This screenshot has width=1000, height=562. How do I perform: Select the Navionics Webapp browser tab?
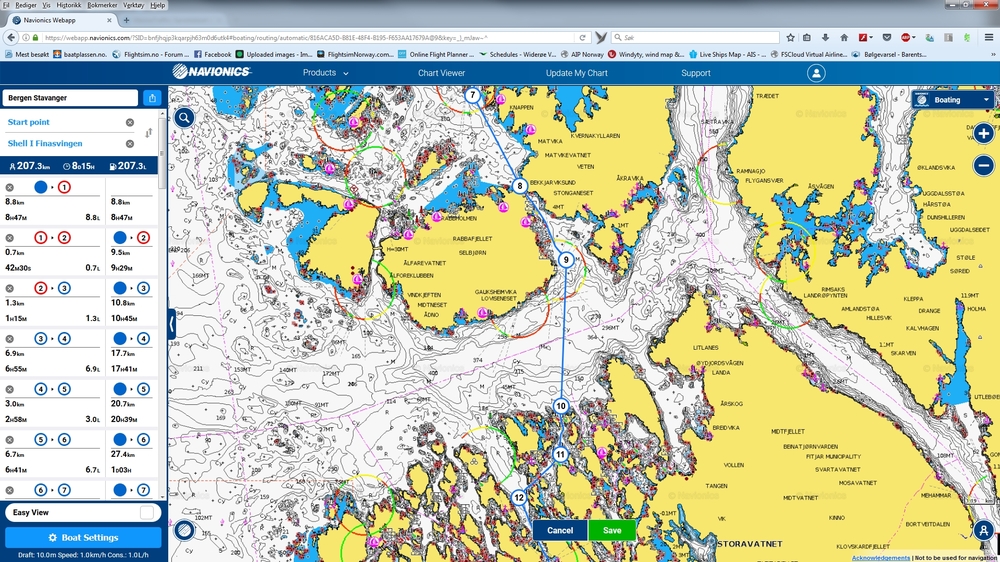(x=62, y=20)
